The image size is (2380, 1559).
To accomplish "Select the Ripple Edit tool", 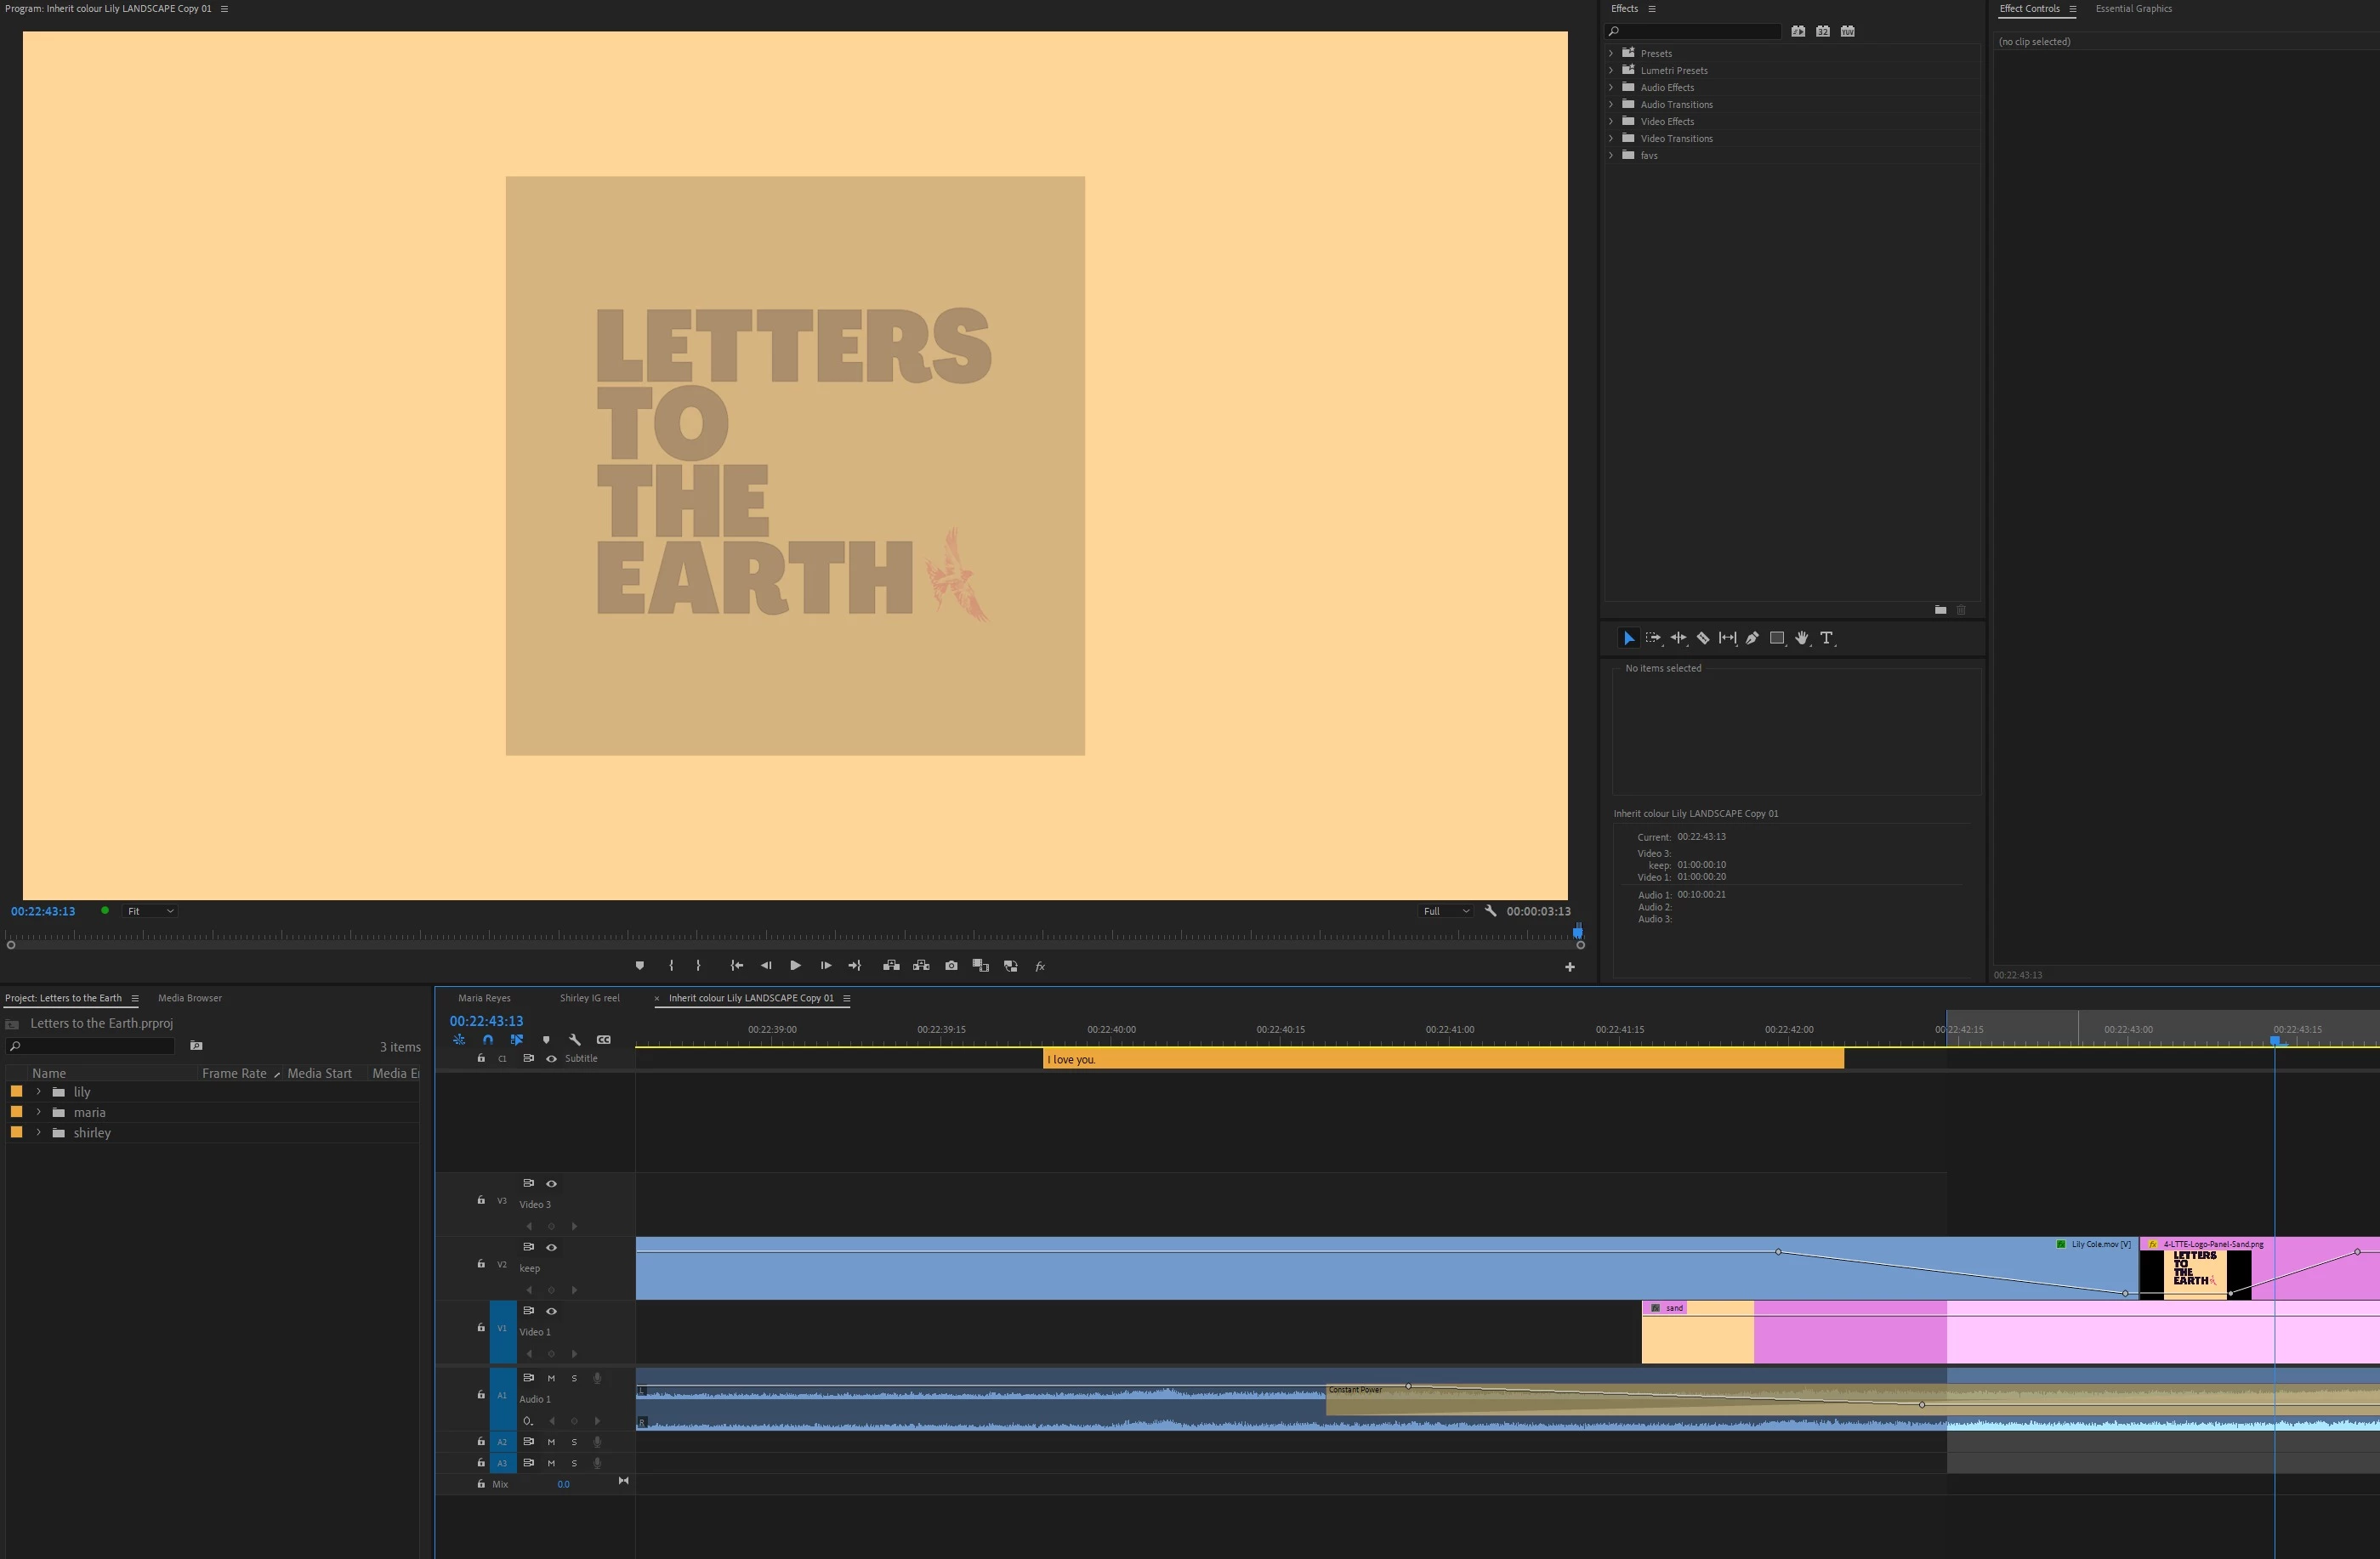I will coord(1678,638).
